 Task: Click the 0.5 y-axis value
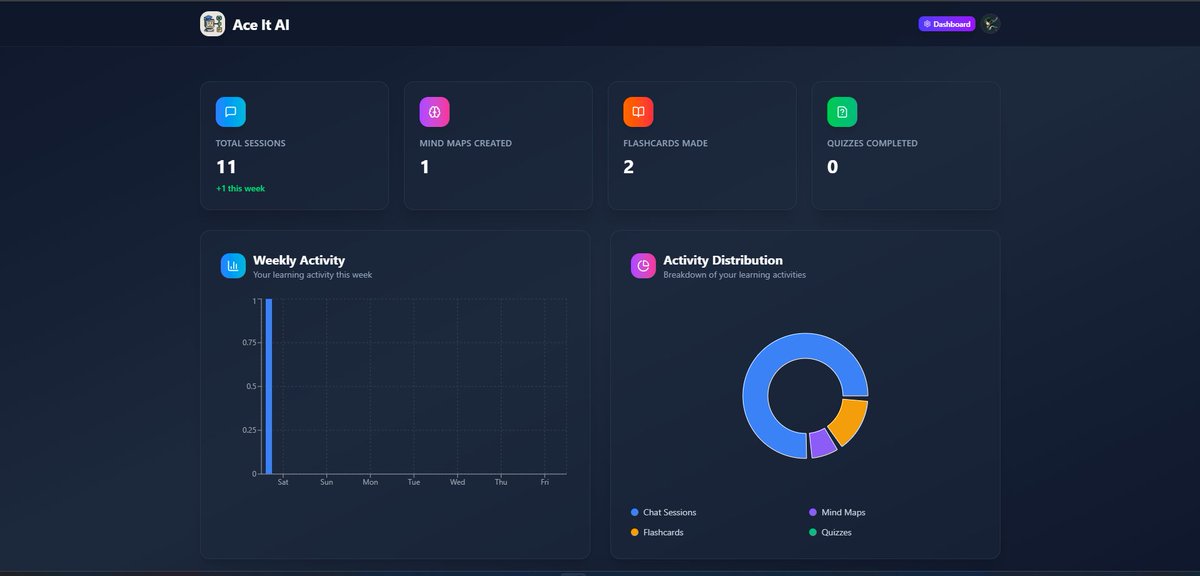(x=252, y=386)
